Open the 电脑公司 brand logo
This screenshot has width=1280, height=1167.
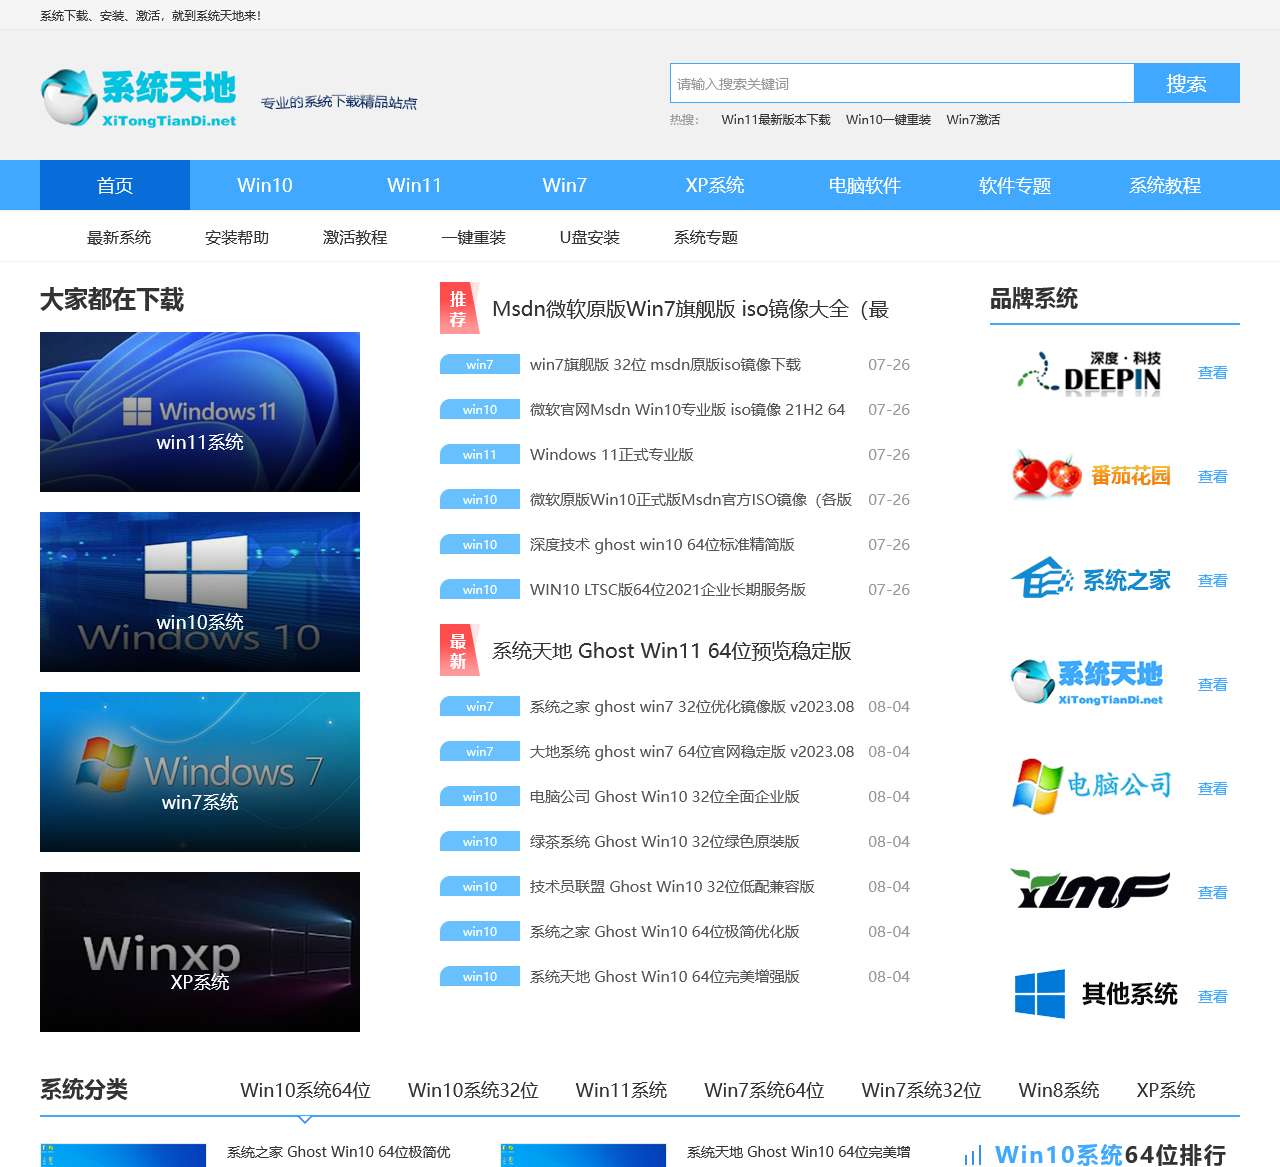click(1090, 788)
